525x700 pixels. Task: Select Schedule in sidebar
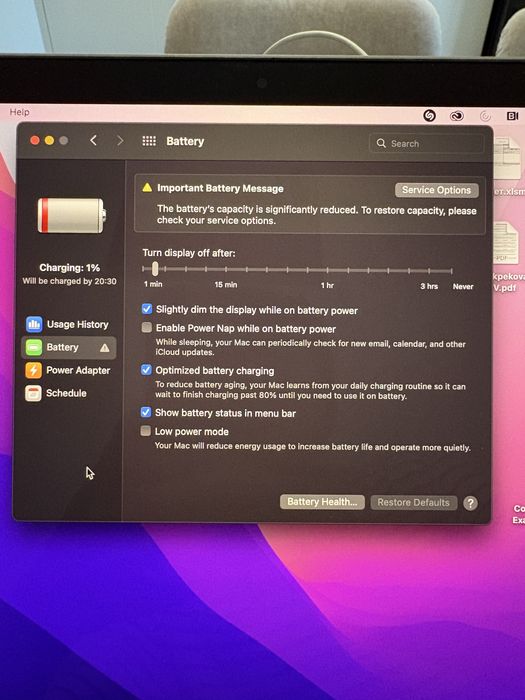[69, 393]
